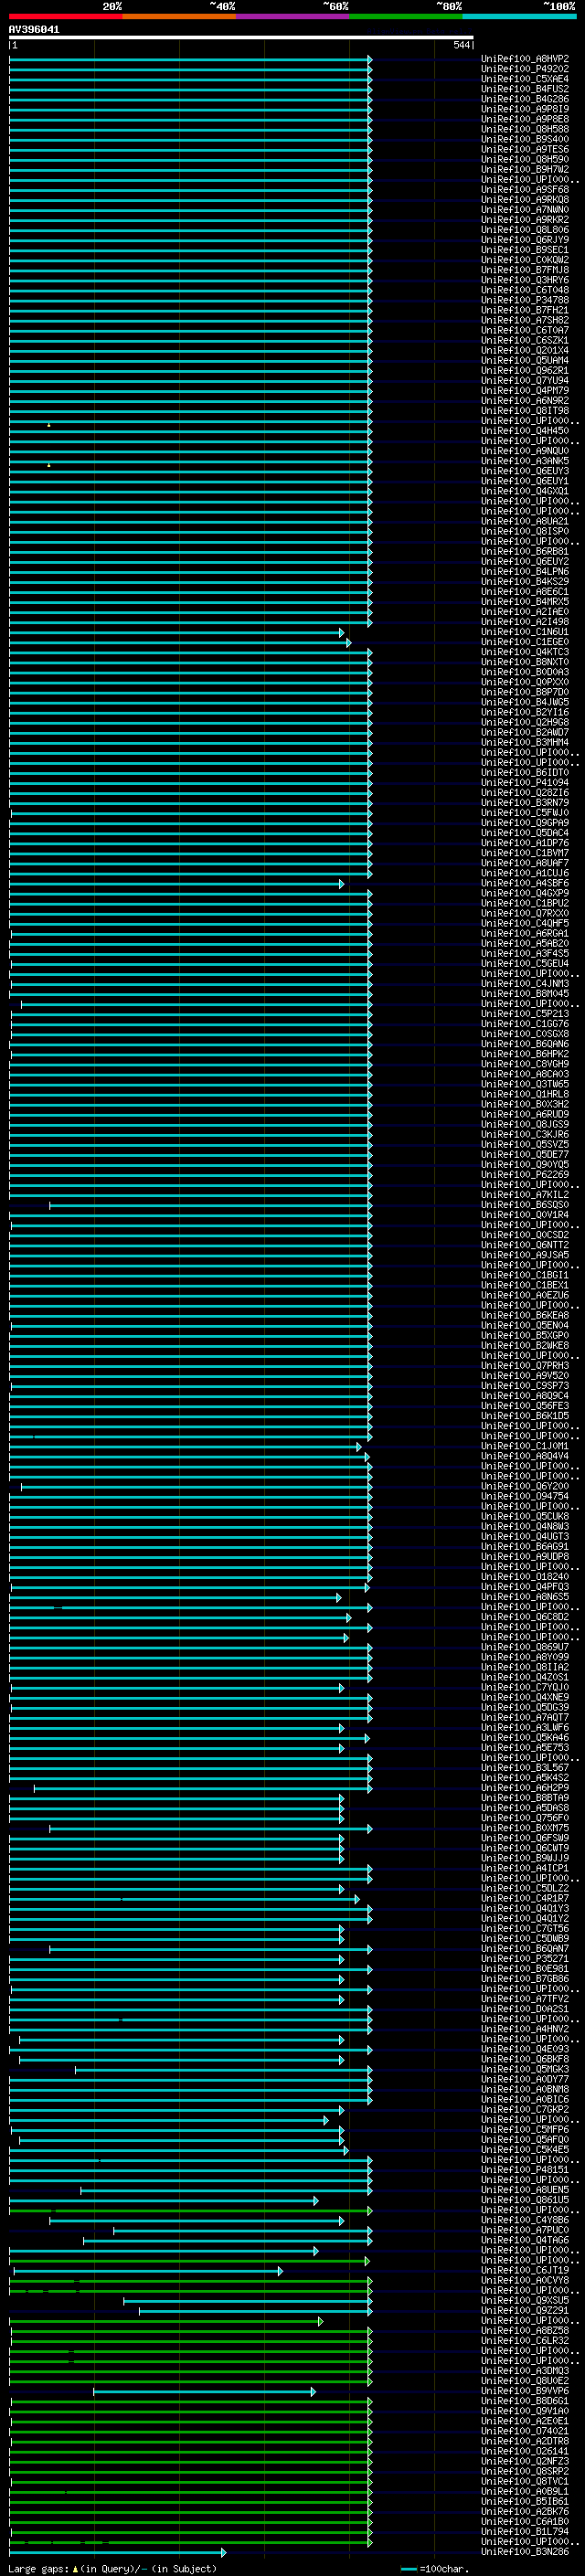Select the UniRef100_A8BZ58 label
The image size is (585, 2576).
pos(525,2331)
